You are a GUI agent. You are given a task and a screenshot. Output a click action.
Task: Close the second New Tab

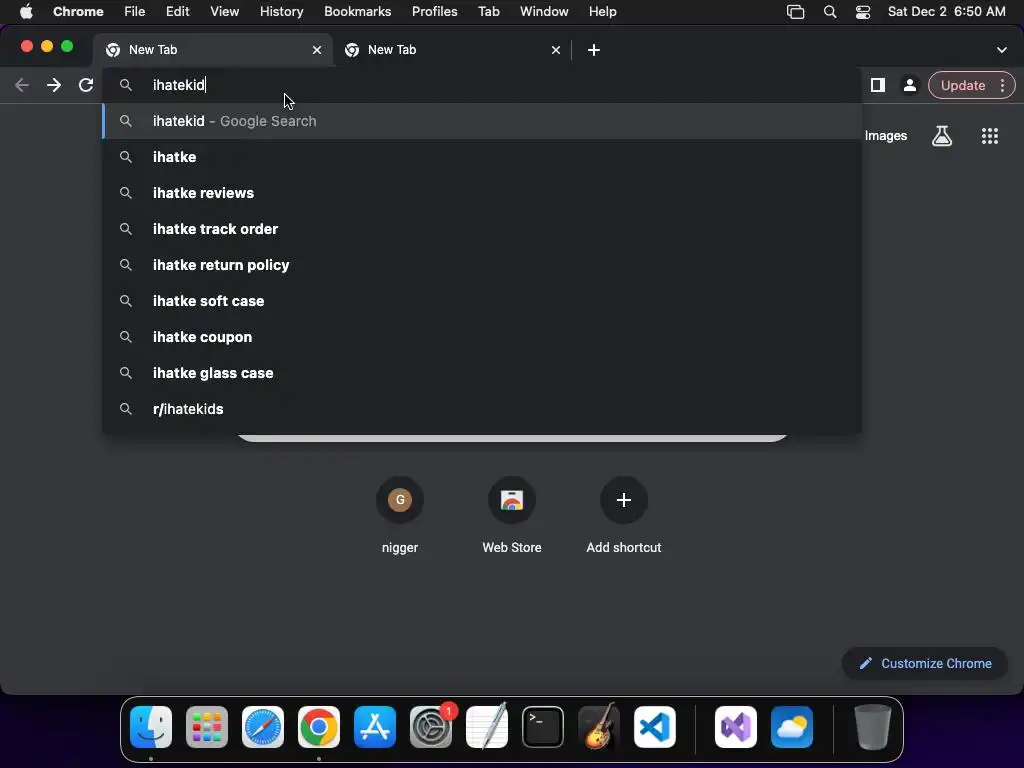(x=556, y=50)
